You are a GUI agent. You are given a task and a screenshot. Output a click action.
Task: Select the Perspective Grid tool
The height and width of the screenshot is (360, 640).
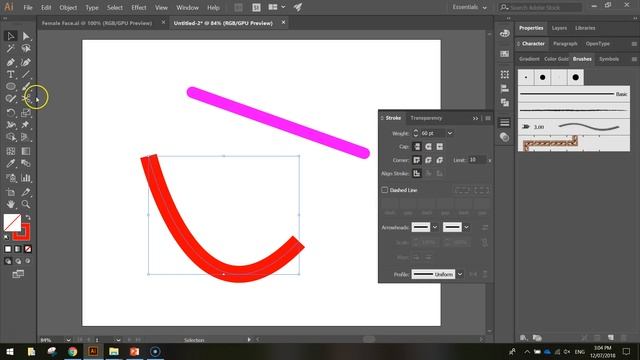click(x=26, y=138)
